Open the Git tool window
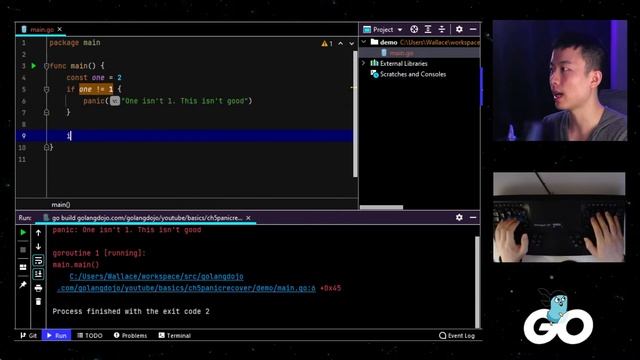Viewport: 640px width, 360px height. point(29,336)
